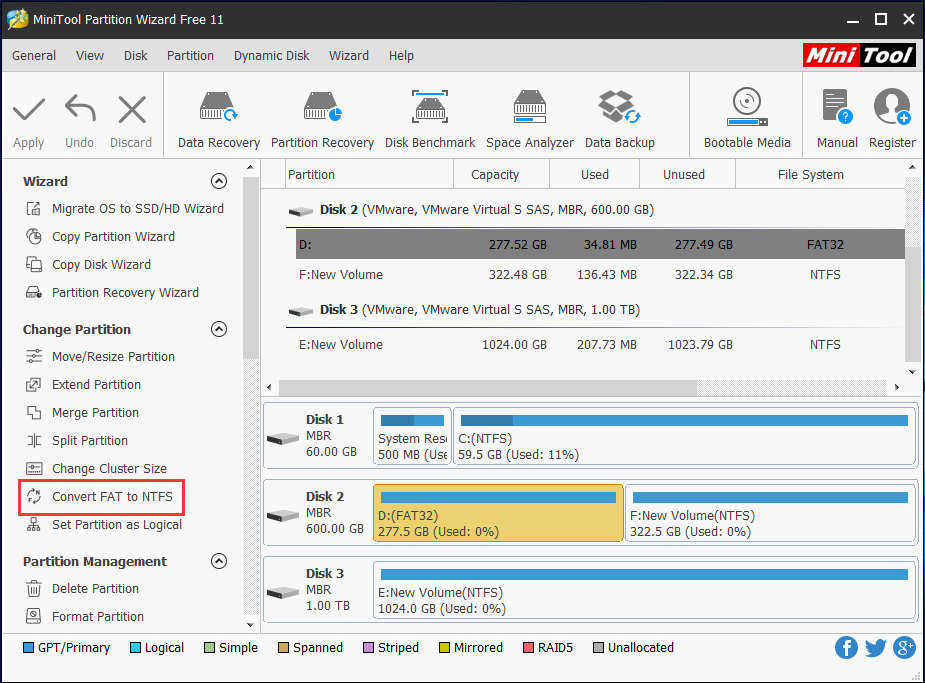Choose Migrate OS to SSD/HD Wizard

pyautogui.click(x=137, y=209)
